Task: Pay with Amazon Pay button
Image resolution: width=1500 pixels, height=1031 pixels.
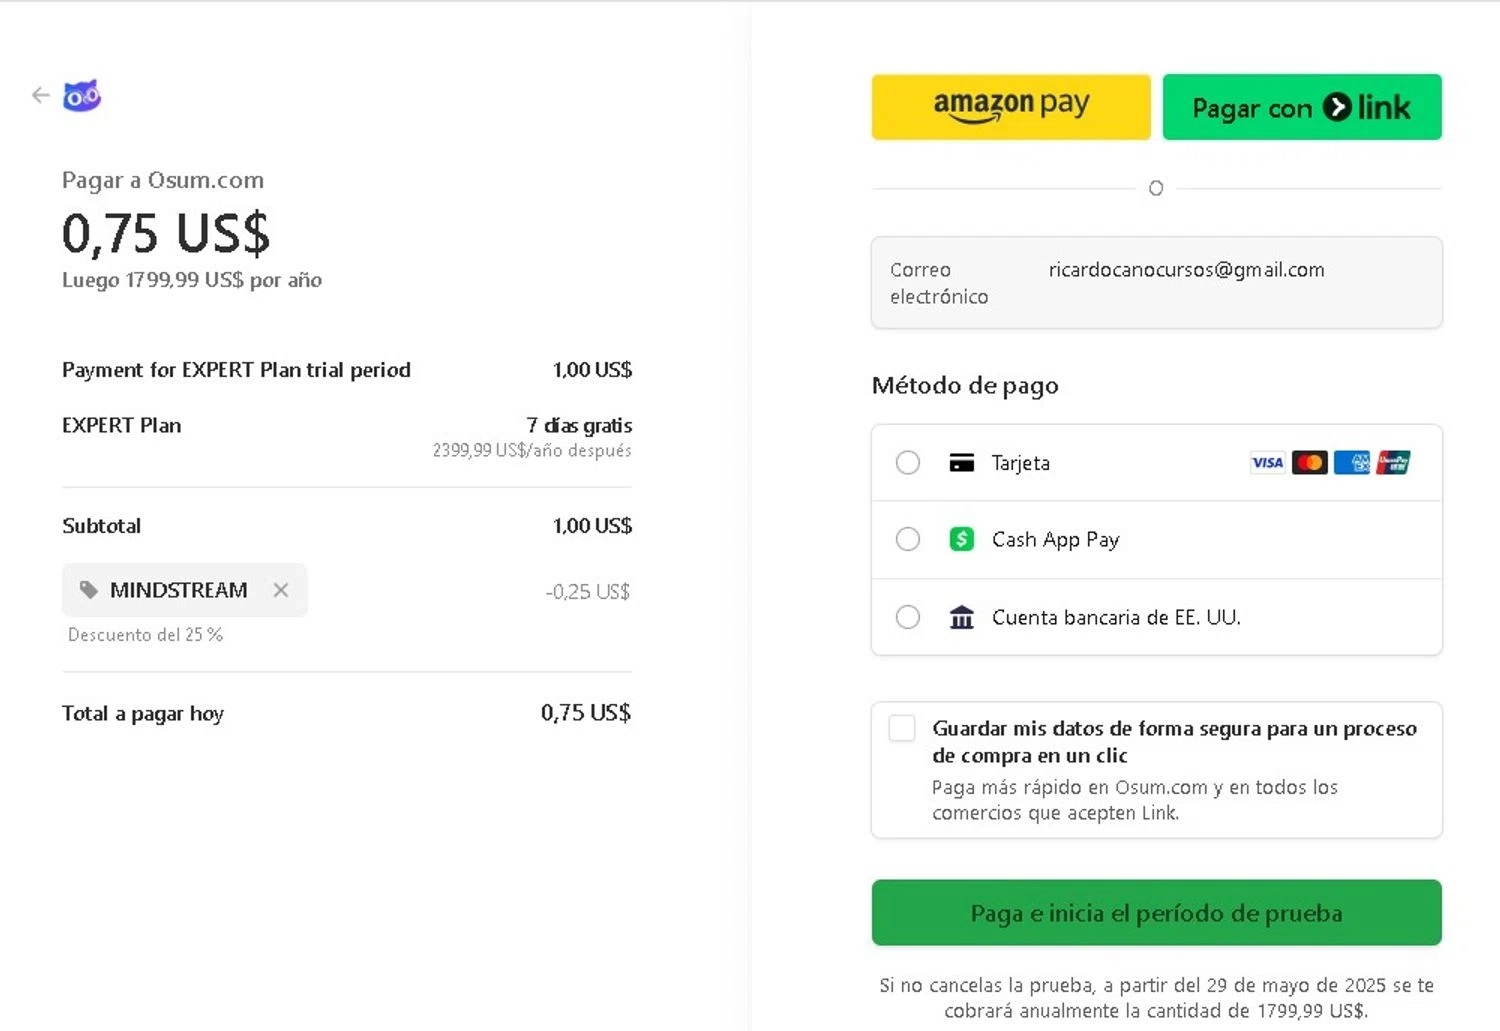Action: click(x=1011, y=107)
